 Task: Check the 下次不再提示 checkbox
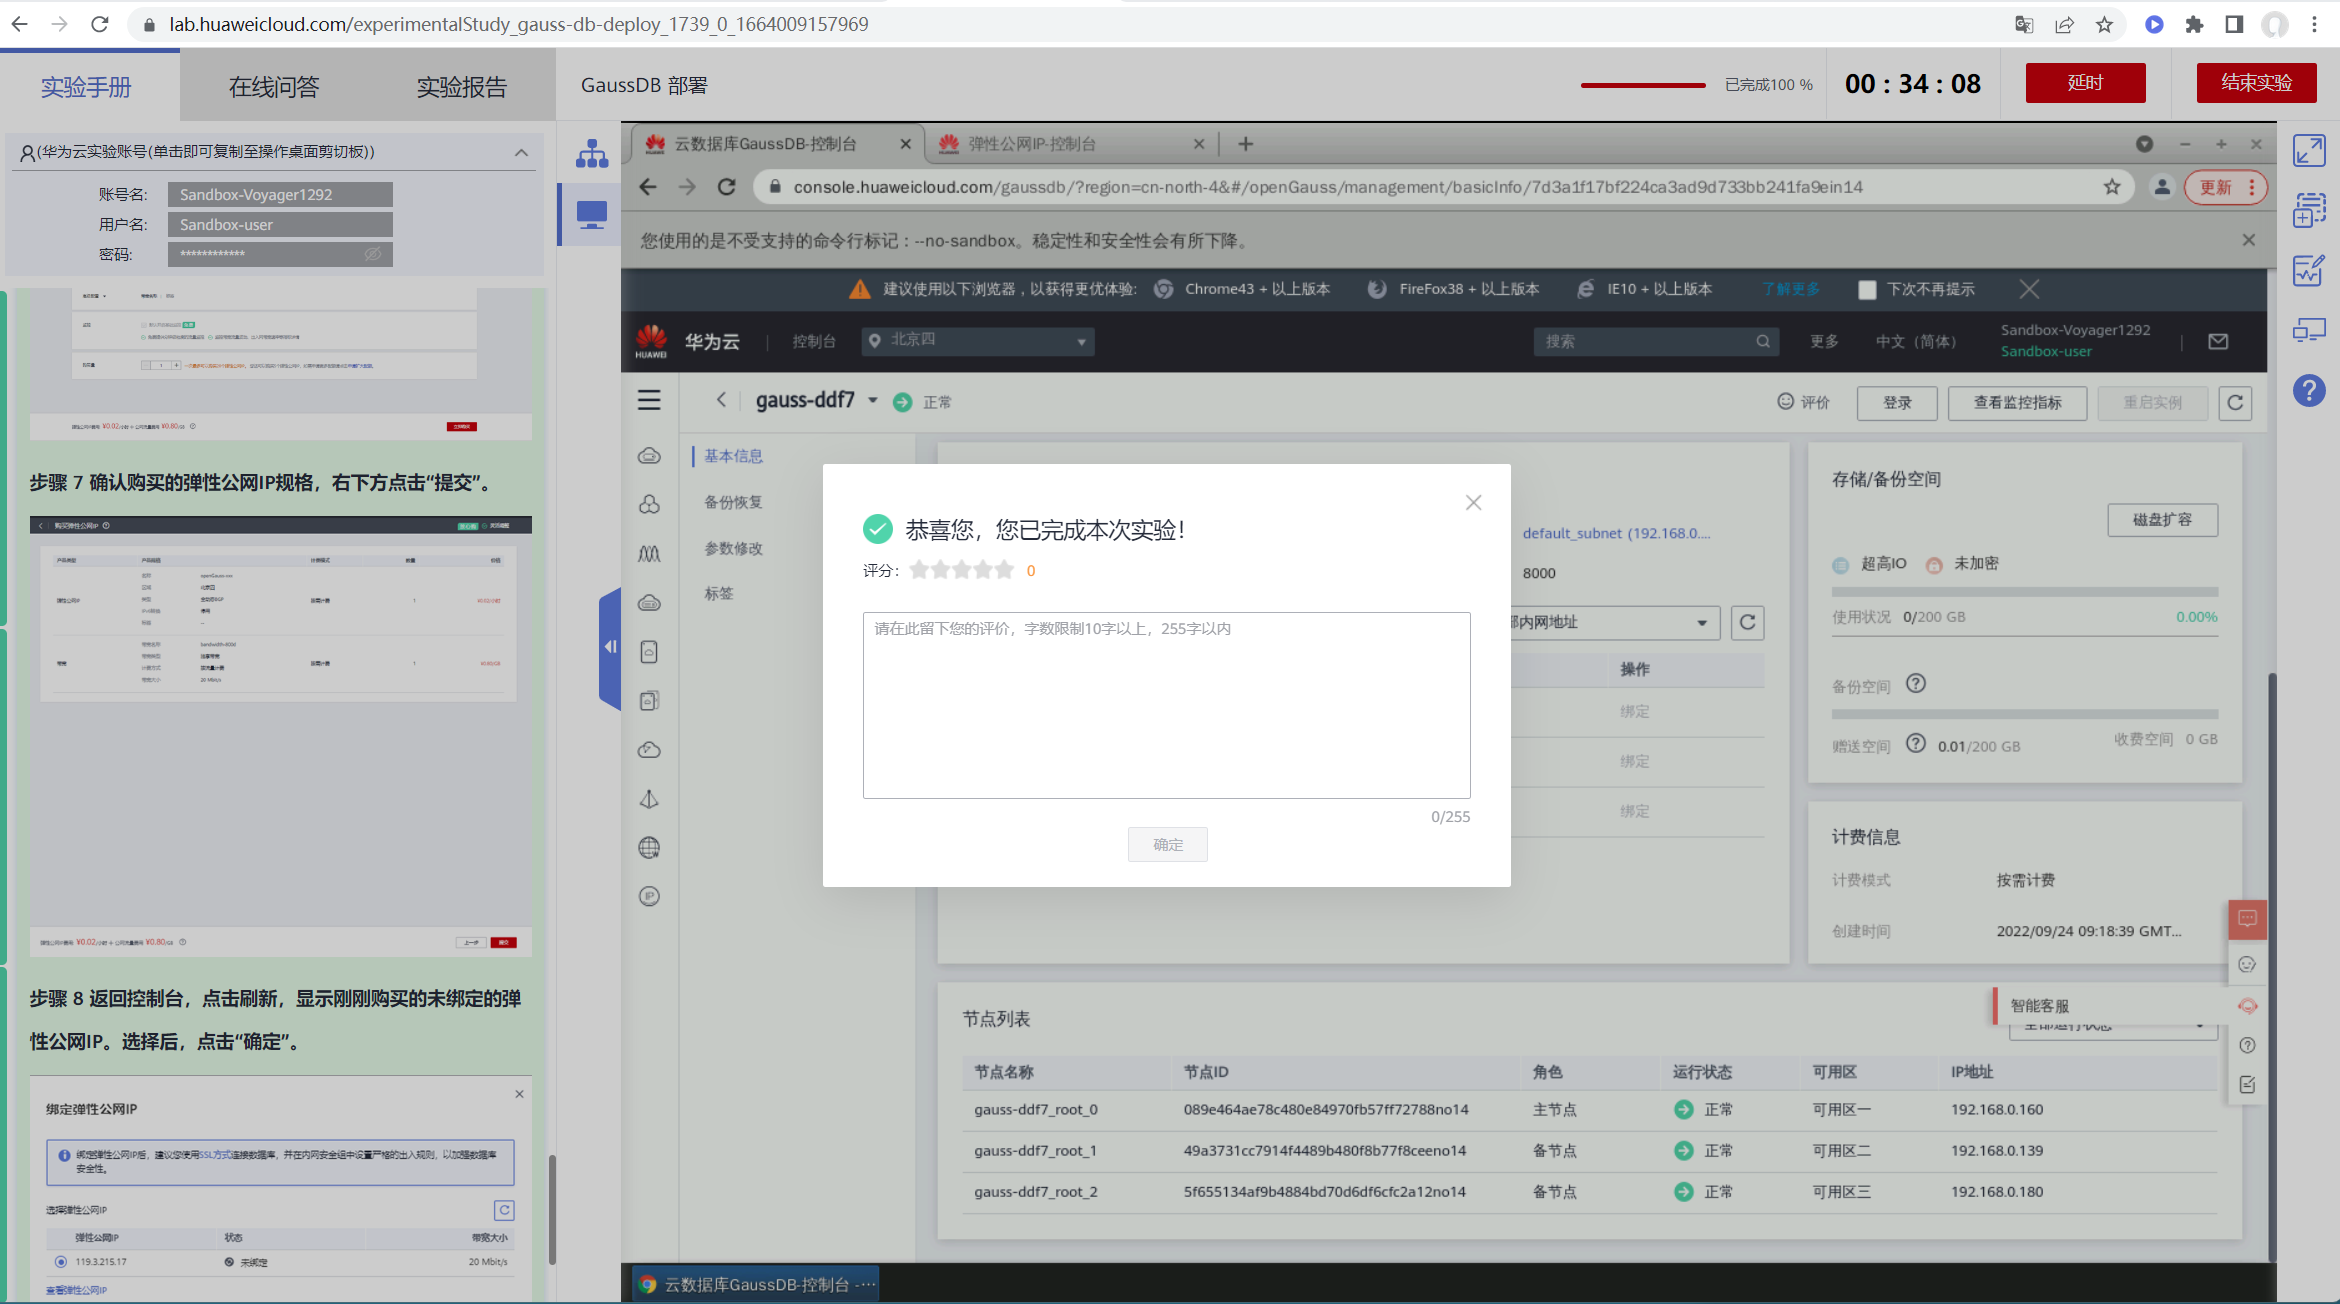coord(1866,290)
